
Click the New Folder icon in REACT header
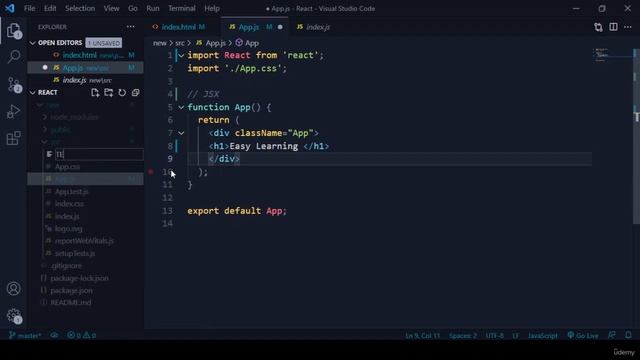[x=109, y=93]
